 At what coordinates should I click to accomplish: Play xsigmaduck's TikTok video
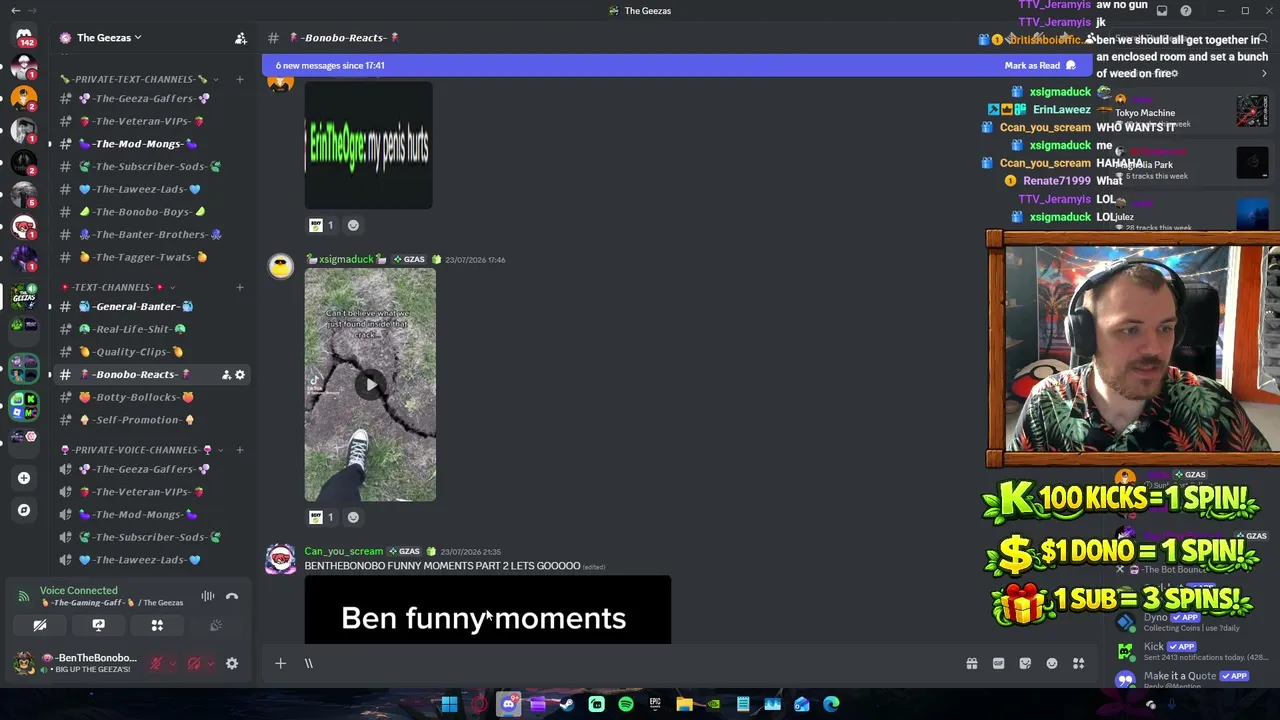pos(370,385)
